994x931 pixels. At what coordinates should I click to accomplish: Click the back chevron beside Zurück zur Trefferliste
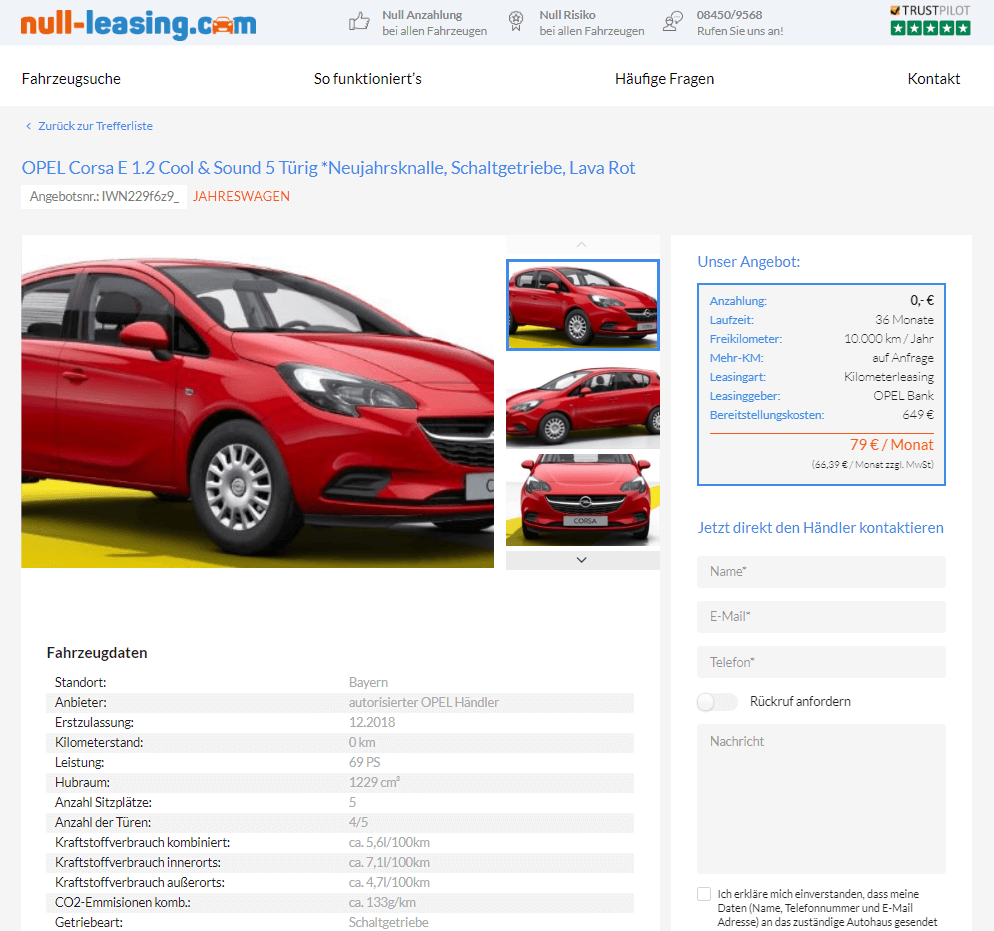coord(28,126)
